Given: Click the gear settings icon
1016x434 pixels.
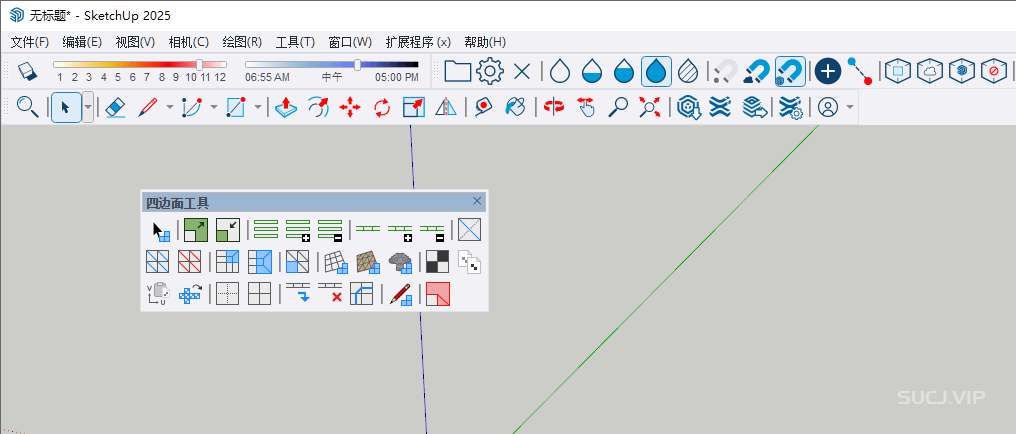Looking at the screenshot, I should click(490, 71).
